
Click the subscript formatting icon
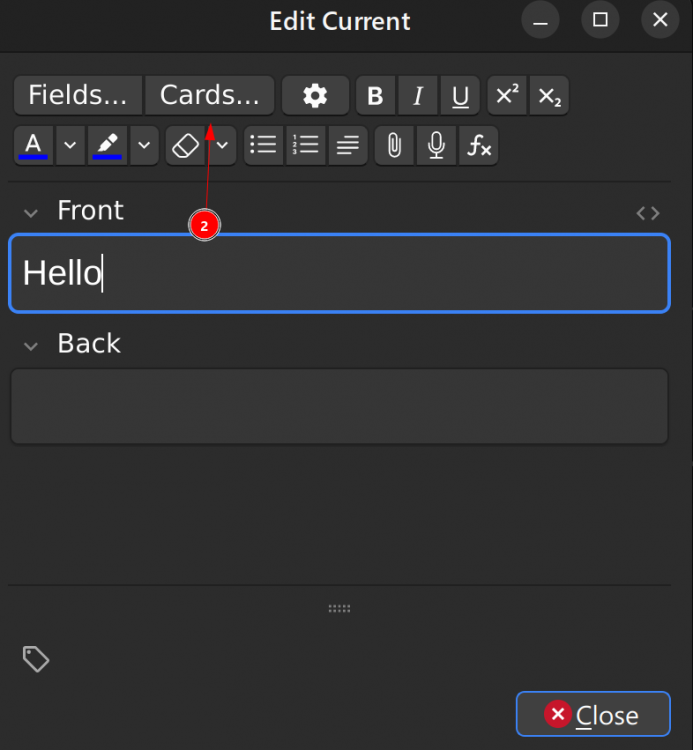(549, 95)
